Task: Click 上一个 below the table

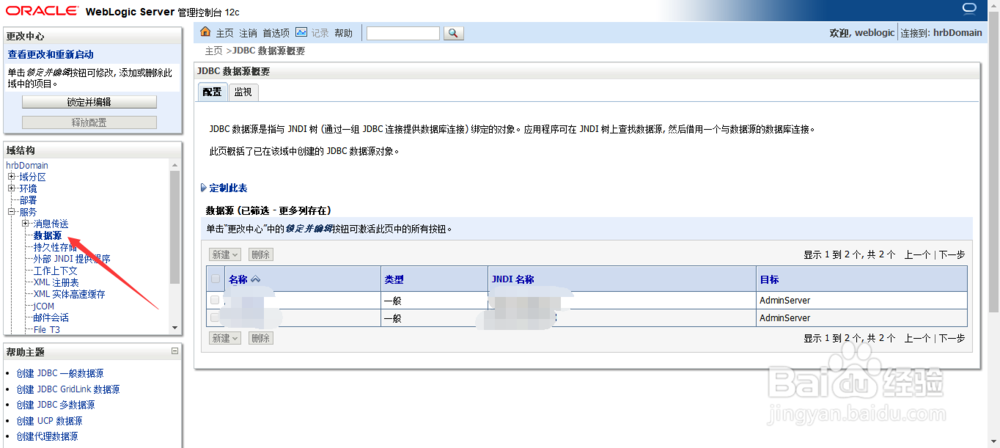Action: 917,338
